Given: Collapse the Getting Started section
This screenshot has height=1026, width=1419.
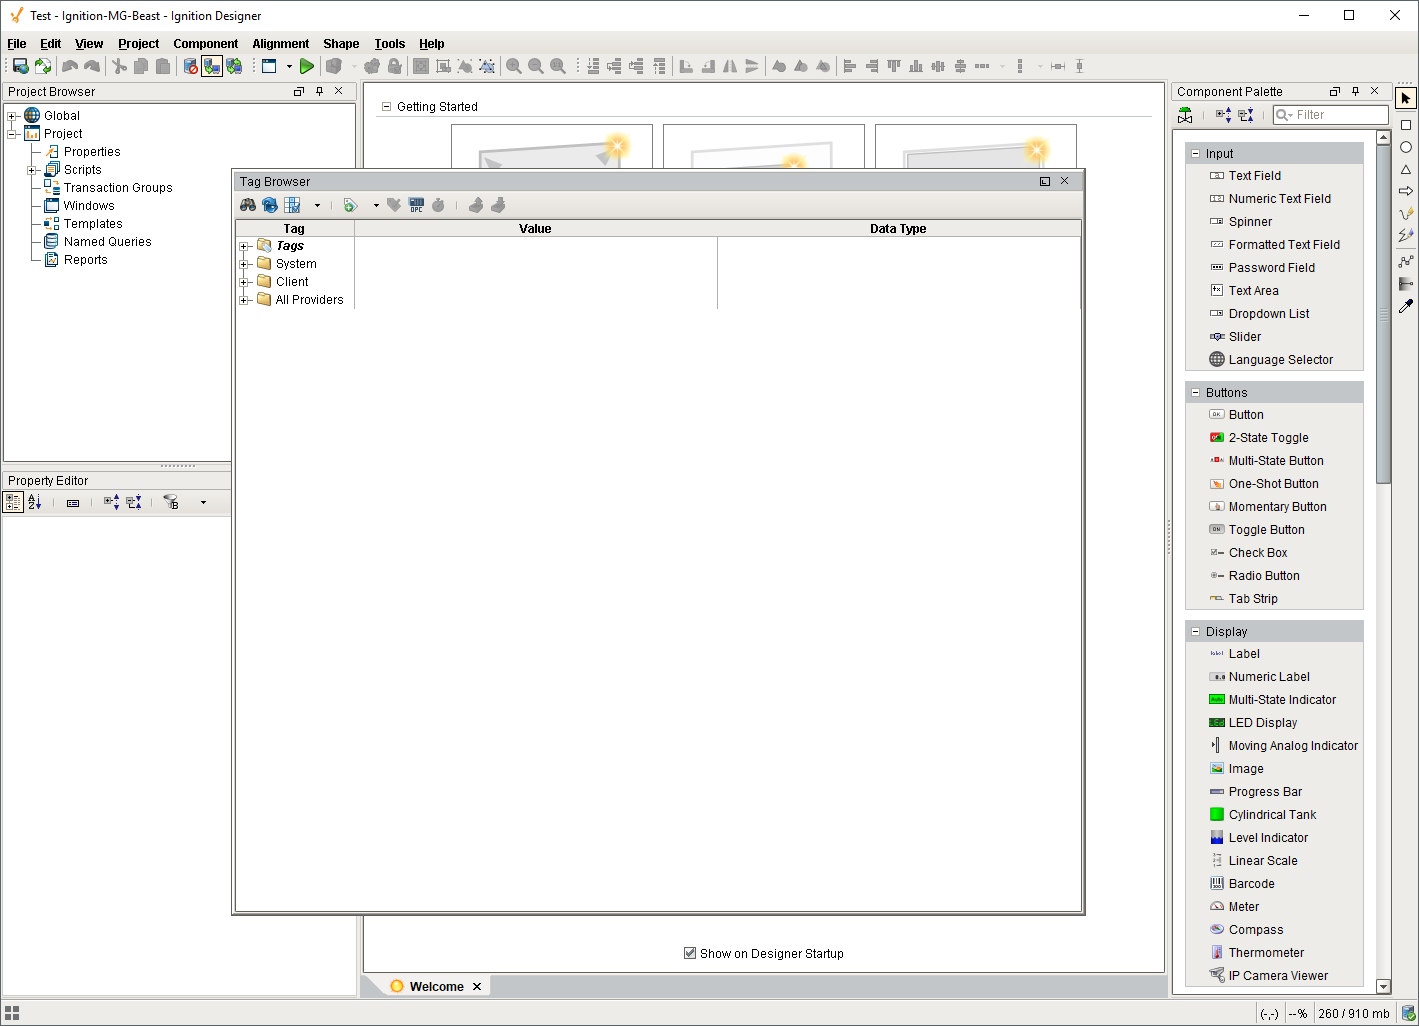Looking at the screenshot, I should [x=386, y=106].
